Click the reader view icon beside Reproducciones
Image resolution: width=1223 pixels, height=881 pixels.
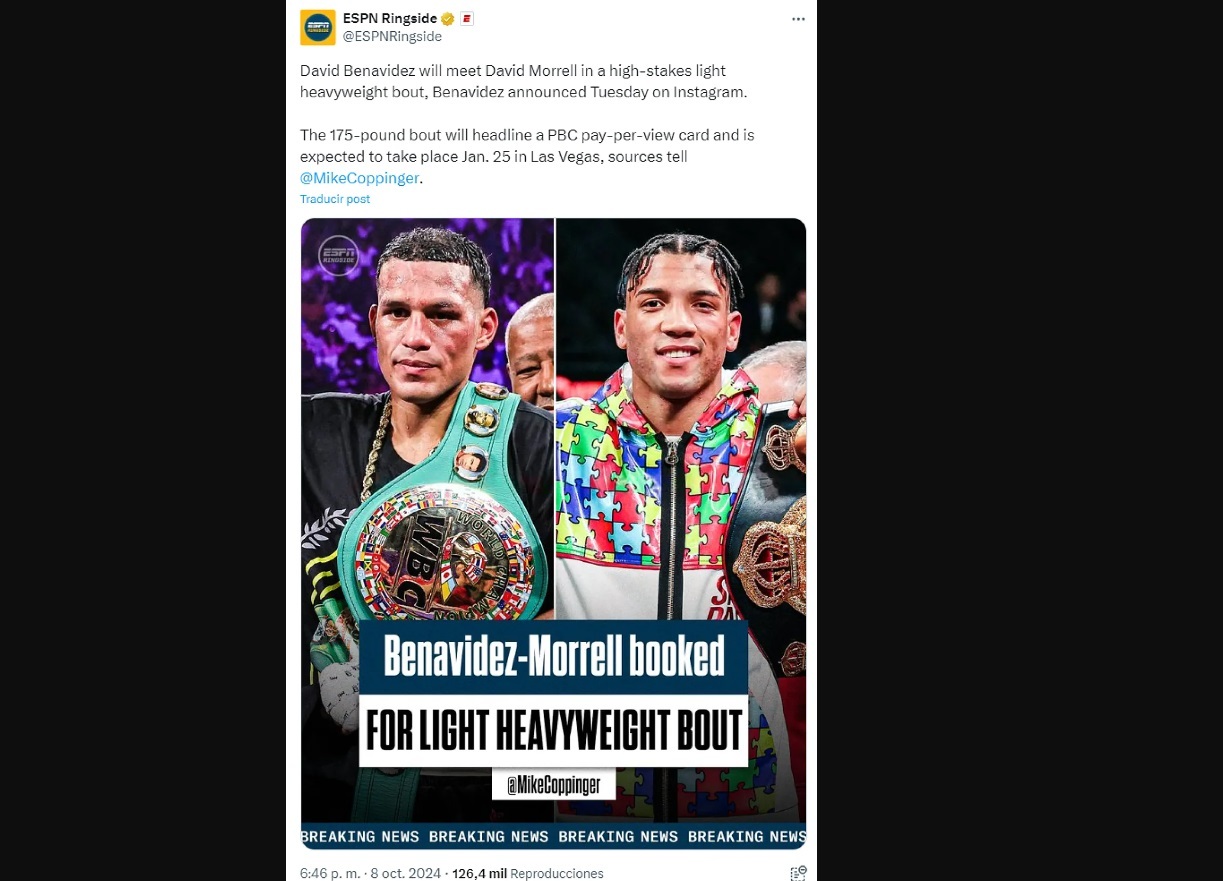[x=798, y=873]
